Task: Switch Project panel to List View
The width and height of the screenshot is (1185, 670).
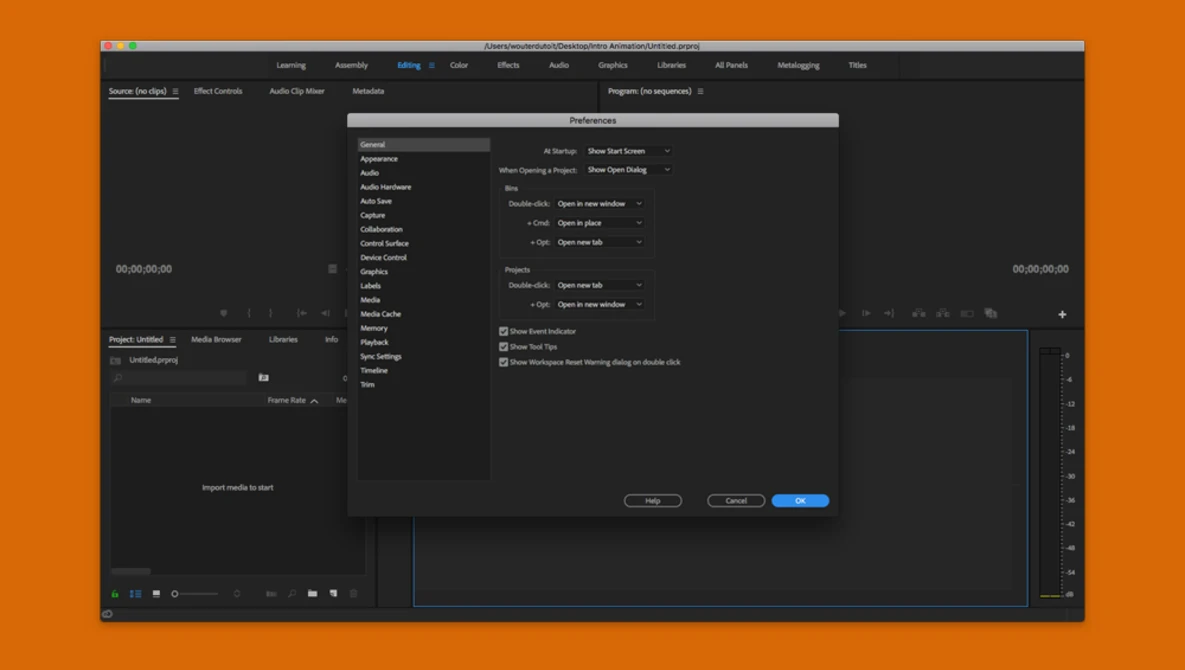Action: coord(135,594)
